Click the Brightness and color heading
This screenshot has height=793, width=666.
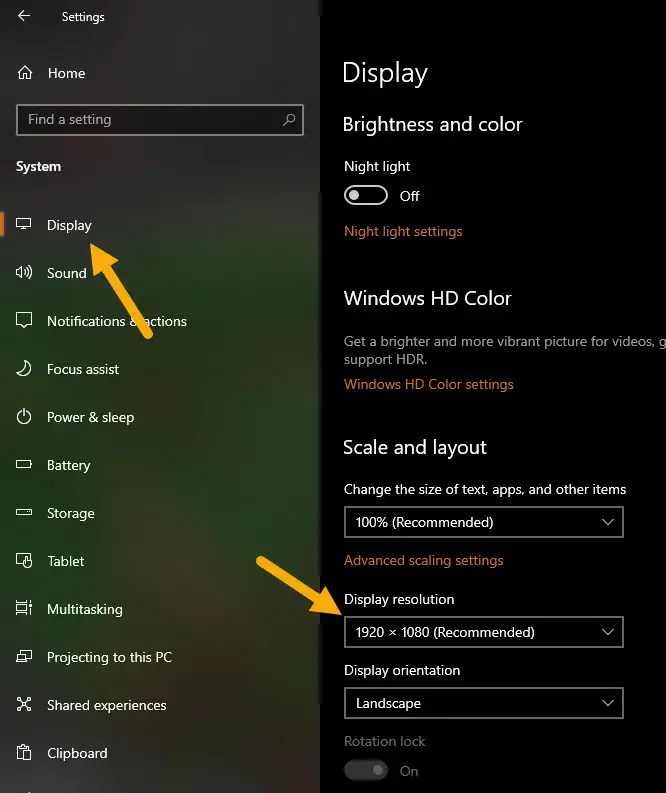pyautogui.click(x=432, y=124)
